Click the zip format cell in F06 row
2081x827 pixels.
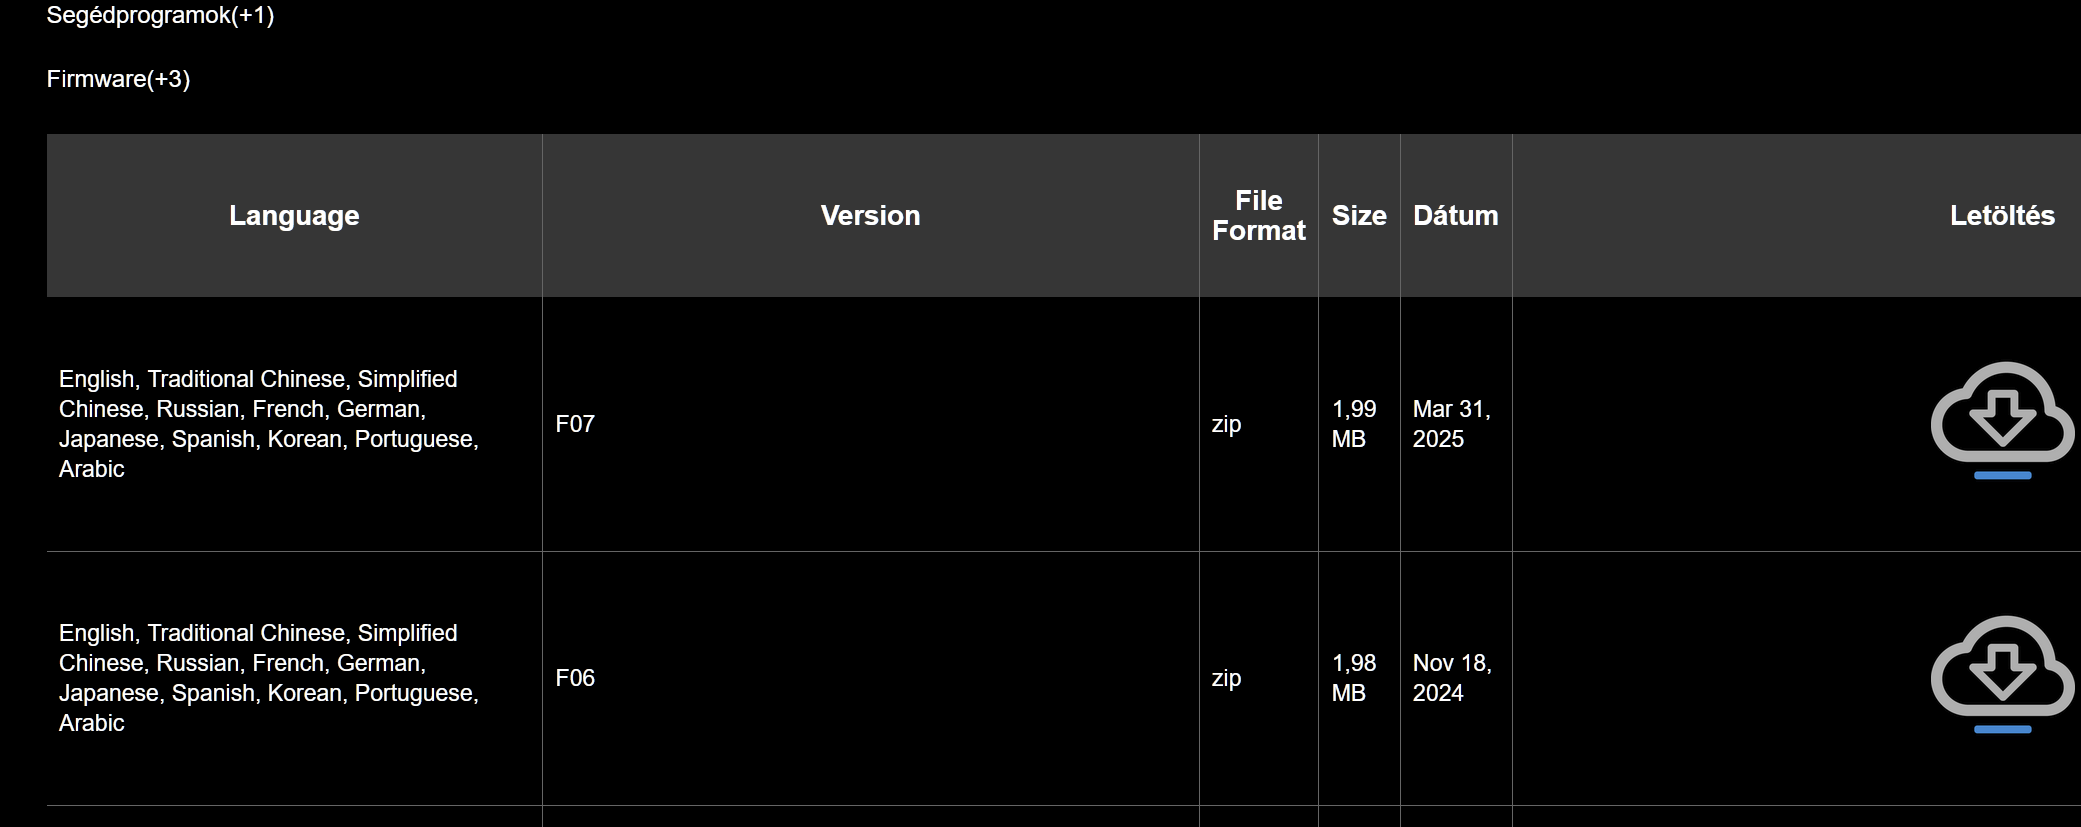1226,678
